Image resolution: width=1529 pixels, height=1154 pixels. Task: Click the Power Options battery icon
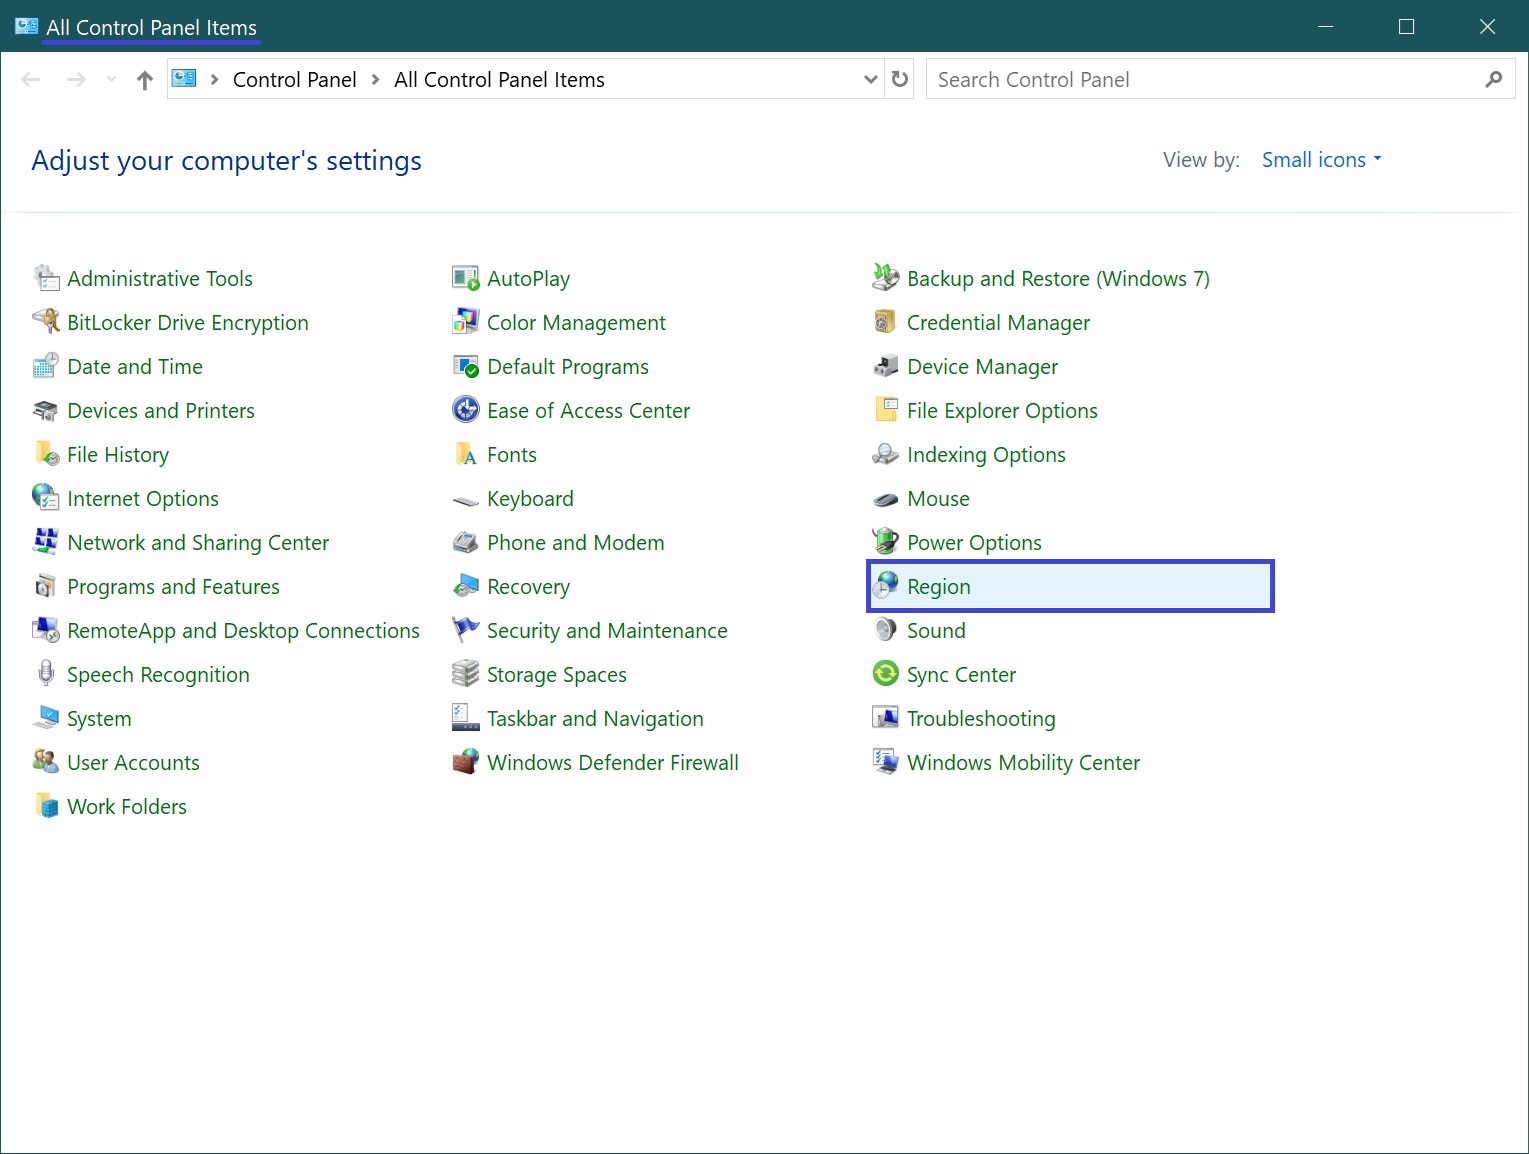click(886, 542)
